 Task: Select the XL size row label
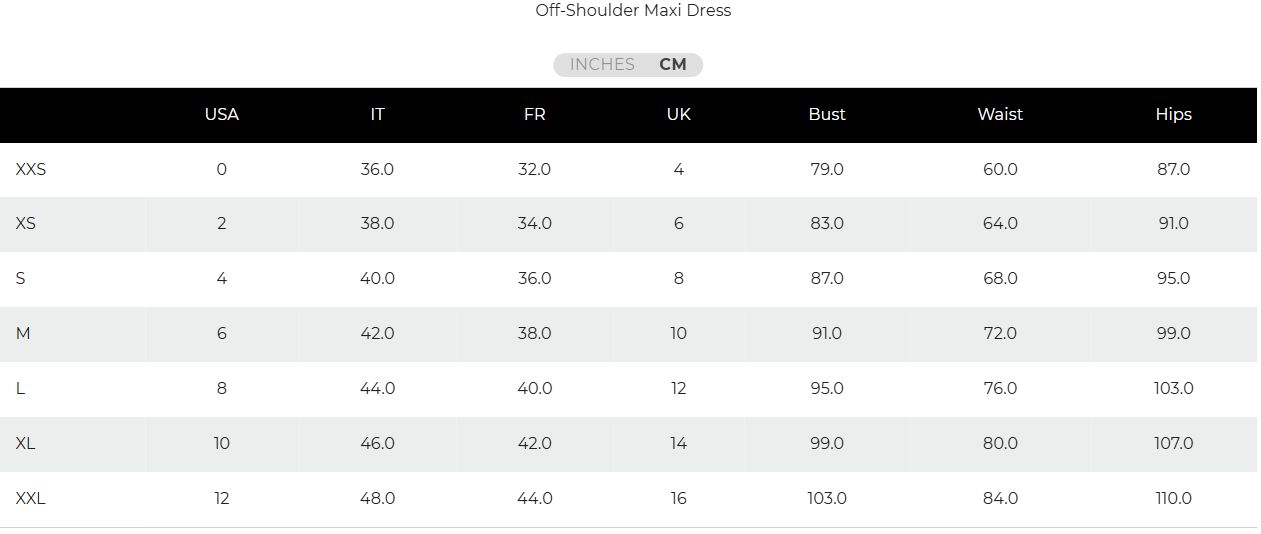(26, 443)
